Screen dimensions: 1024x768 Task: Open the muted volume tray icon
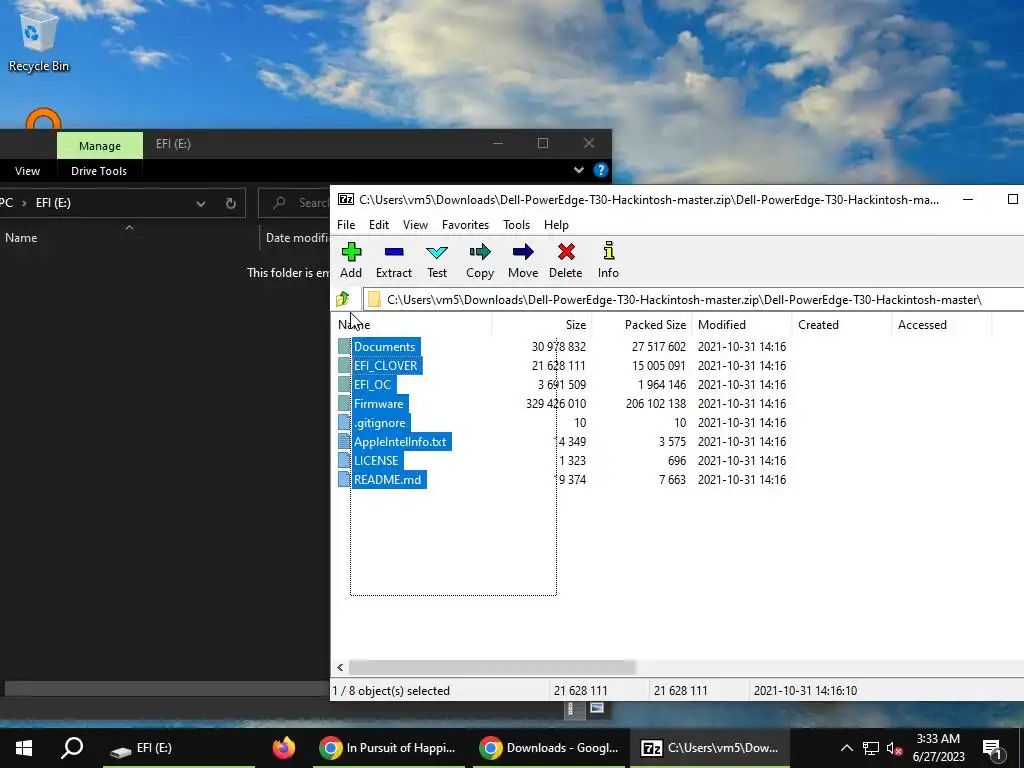point(894,748)
